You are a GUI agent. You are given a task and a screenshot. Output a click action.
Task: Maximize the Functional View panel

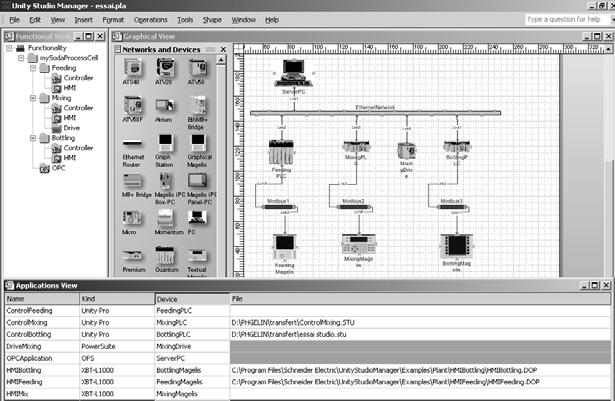89,36
